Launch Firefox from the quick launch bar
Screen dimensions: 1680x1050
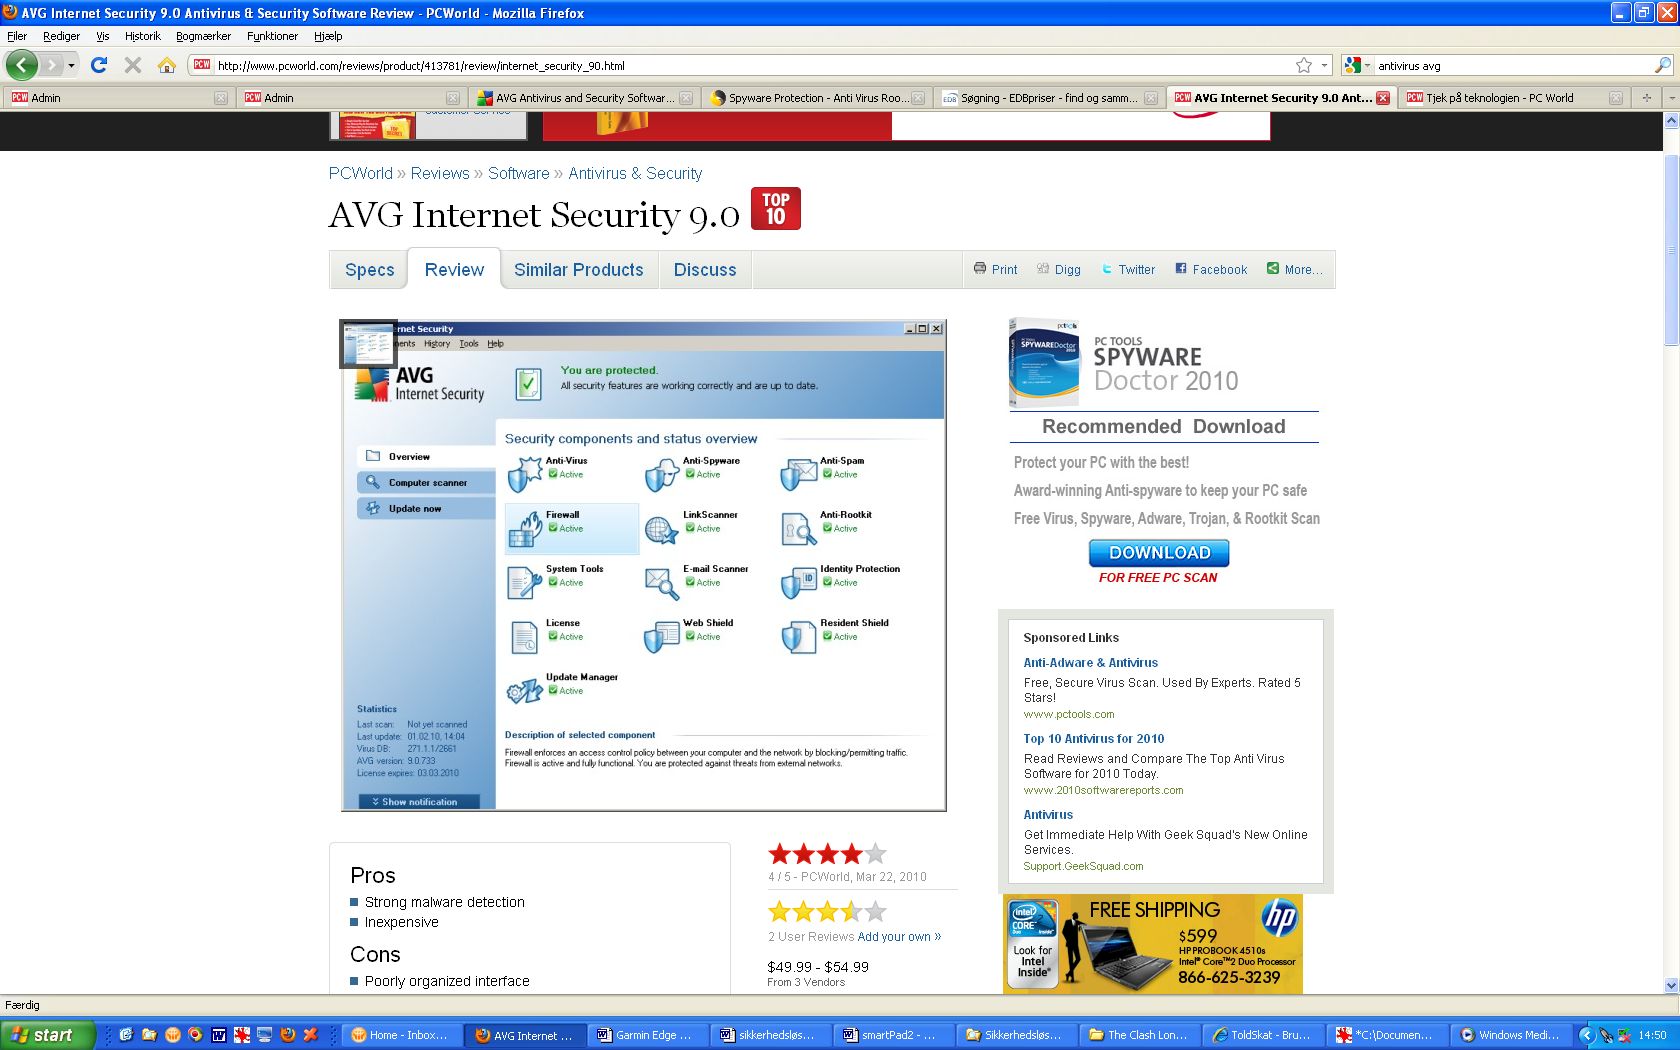(287, 1035)
